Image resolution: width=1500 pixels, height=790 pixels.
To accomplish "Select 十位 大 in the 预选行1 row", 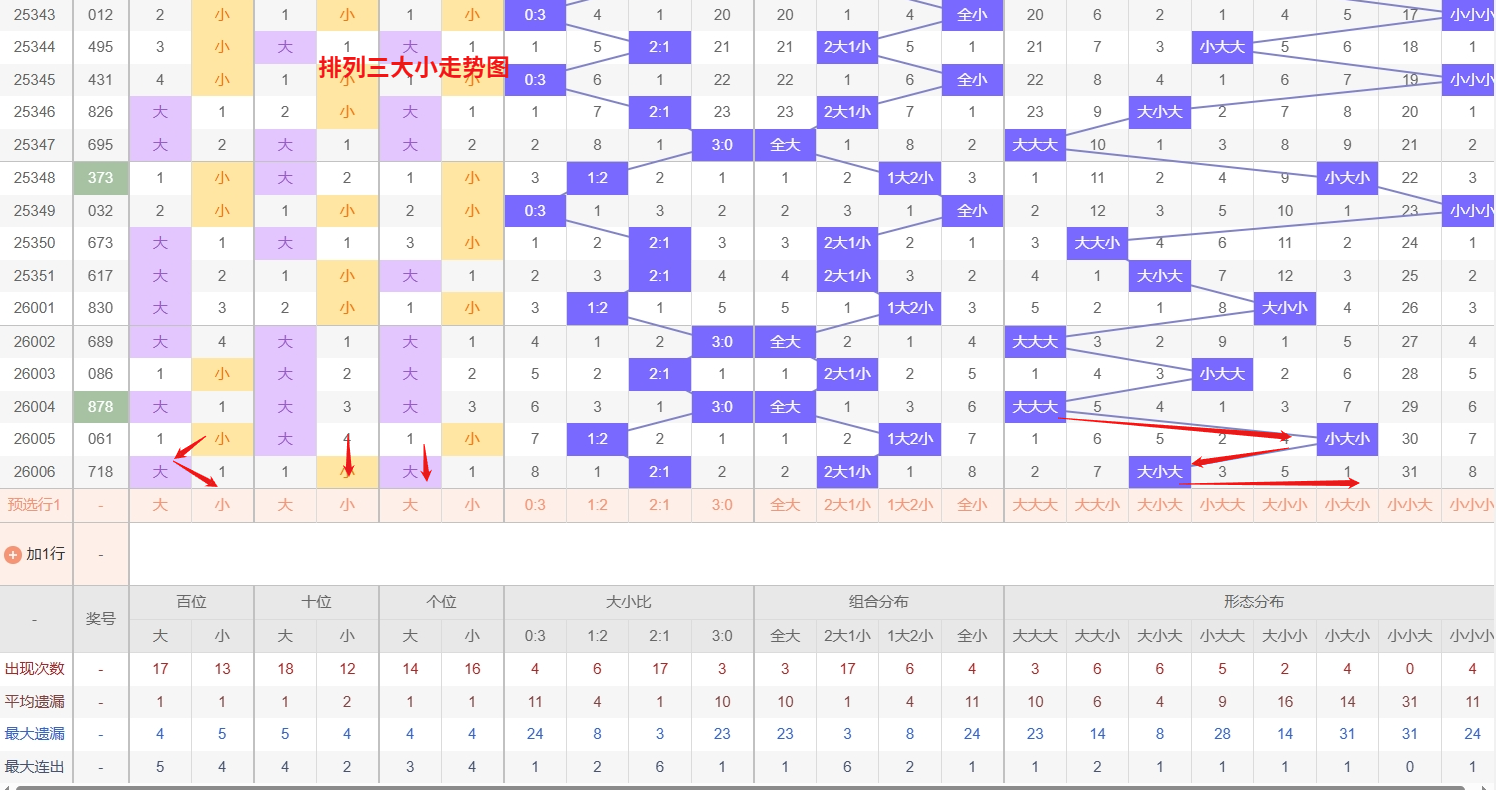I will [285, 505].
